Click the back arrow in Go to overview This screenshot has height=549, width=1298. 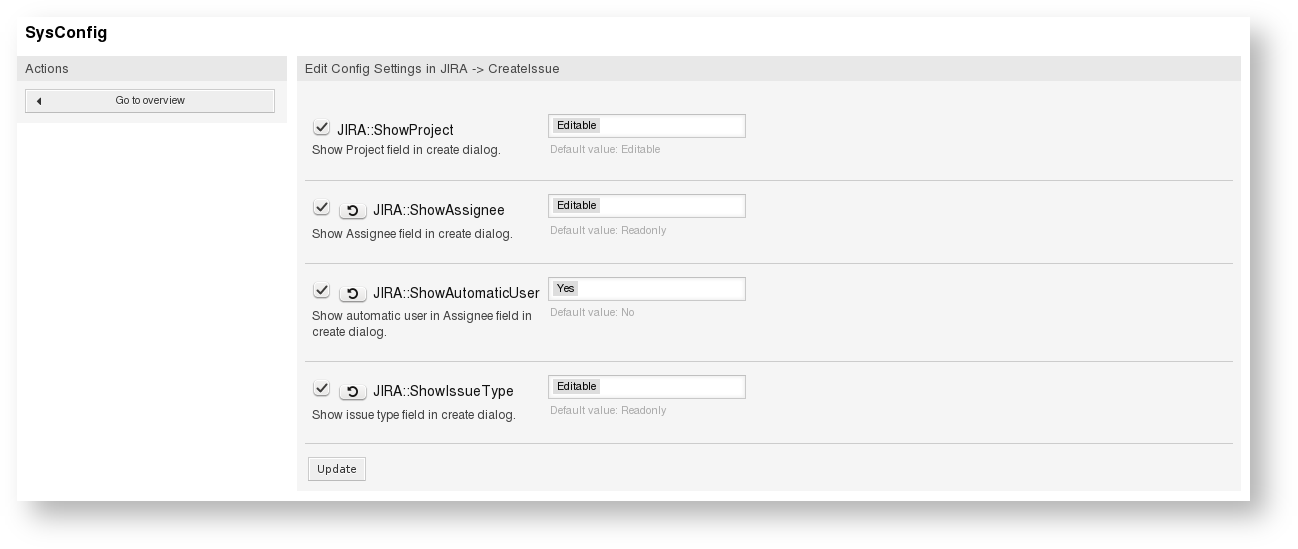tap(39, 101)
